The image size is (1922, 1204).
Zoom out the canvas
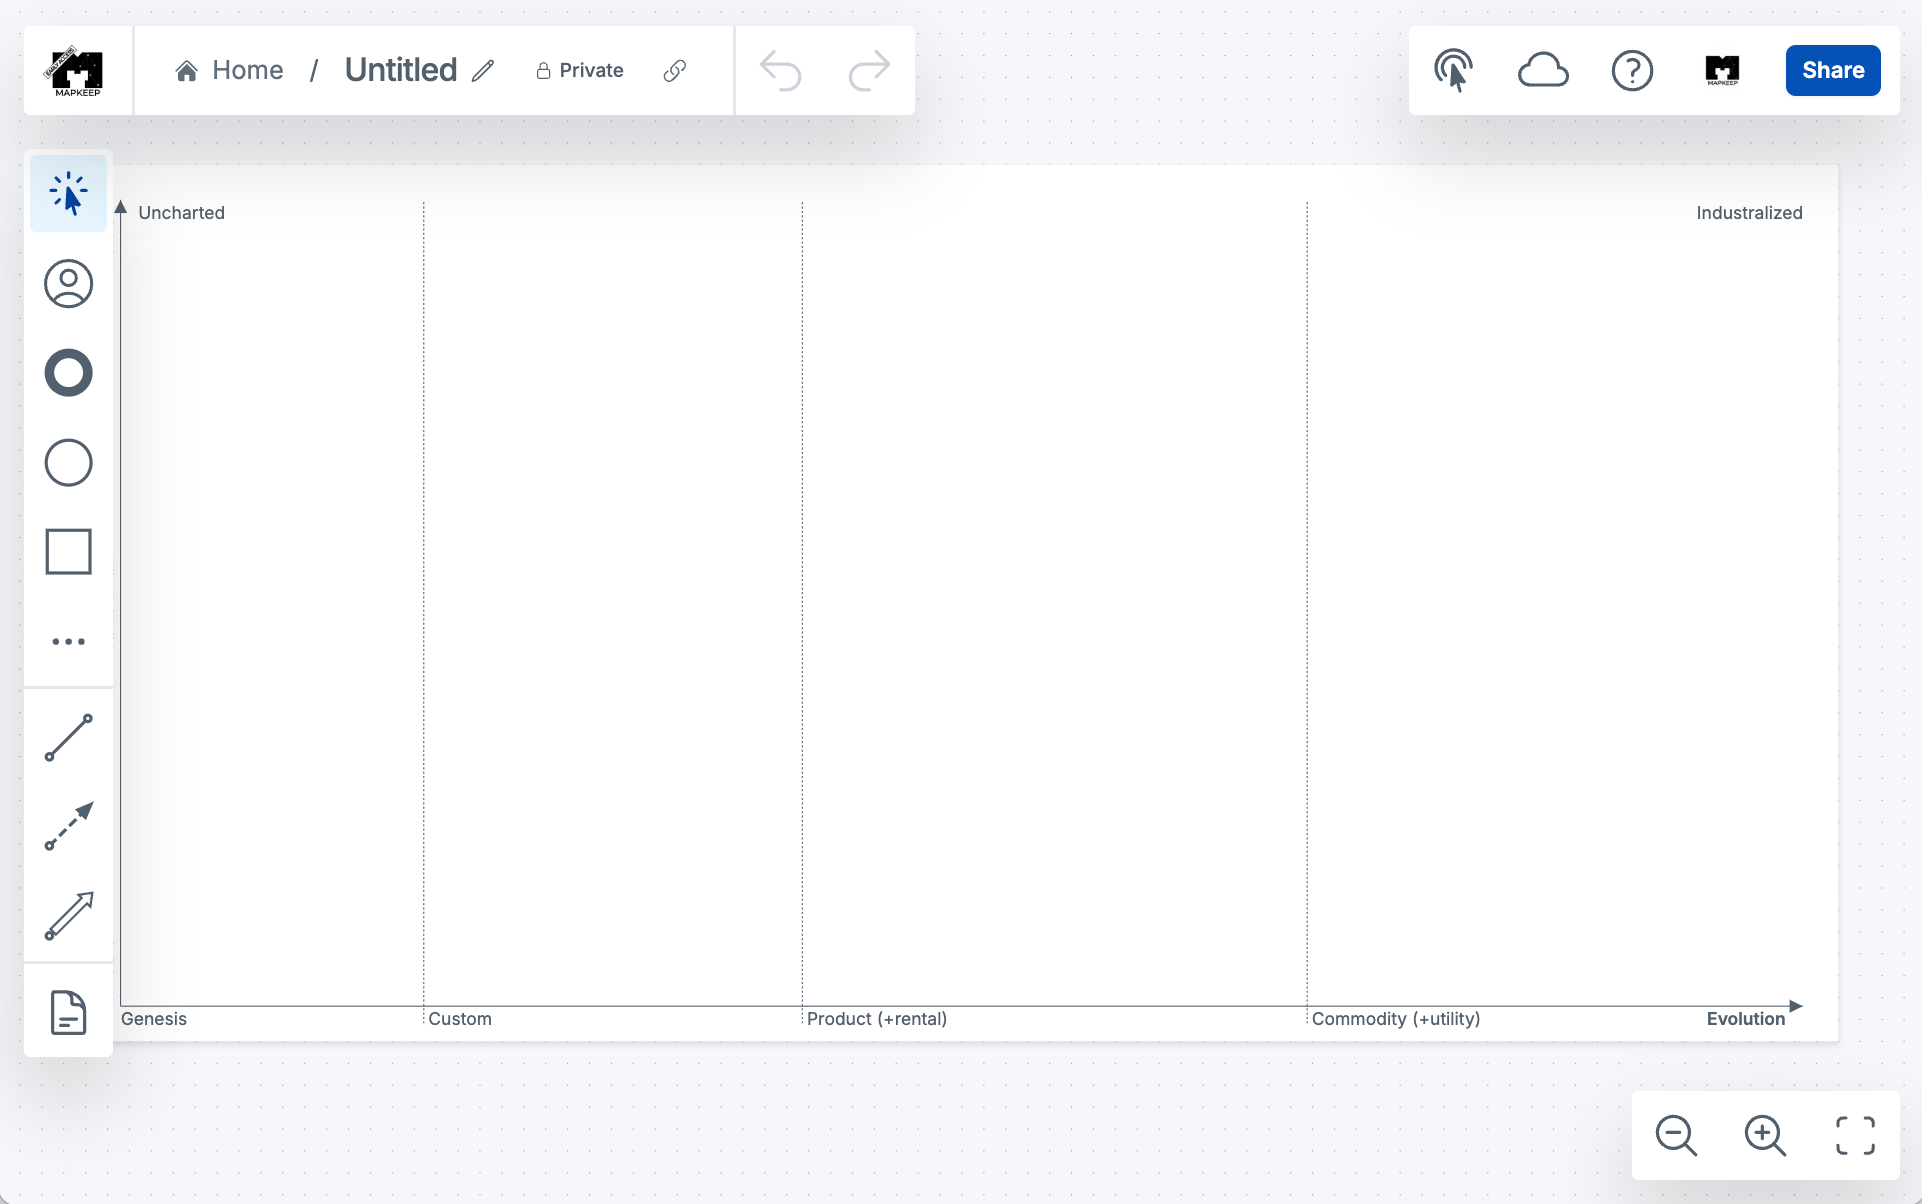(x=1676, y=1135)
